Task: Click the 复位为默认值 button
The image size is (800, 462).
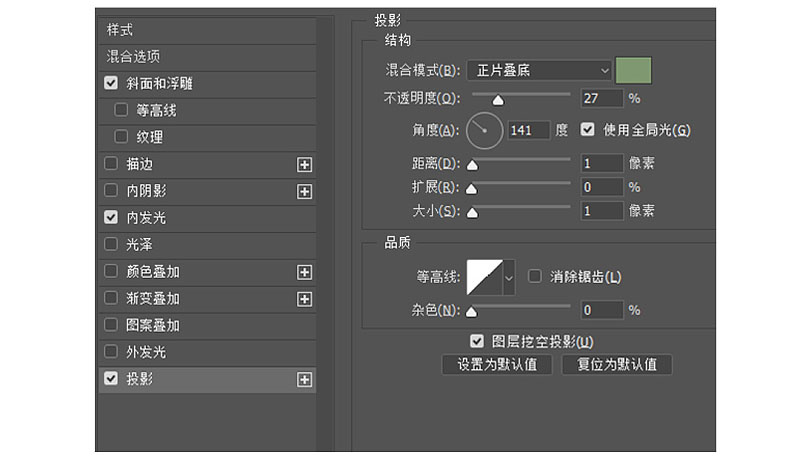Action: pyautogui.click(x=617, y=365)
